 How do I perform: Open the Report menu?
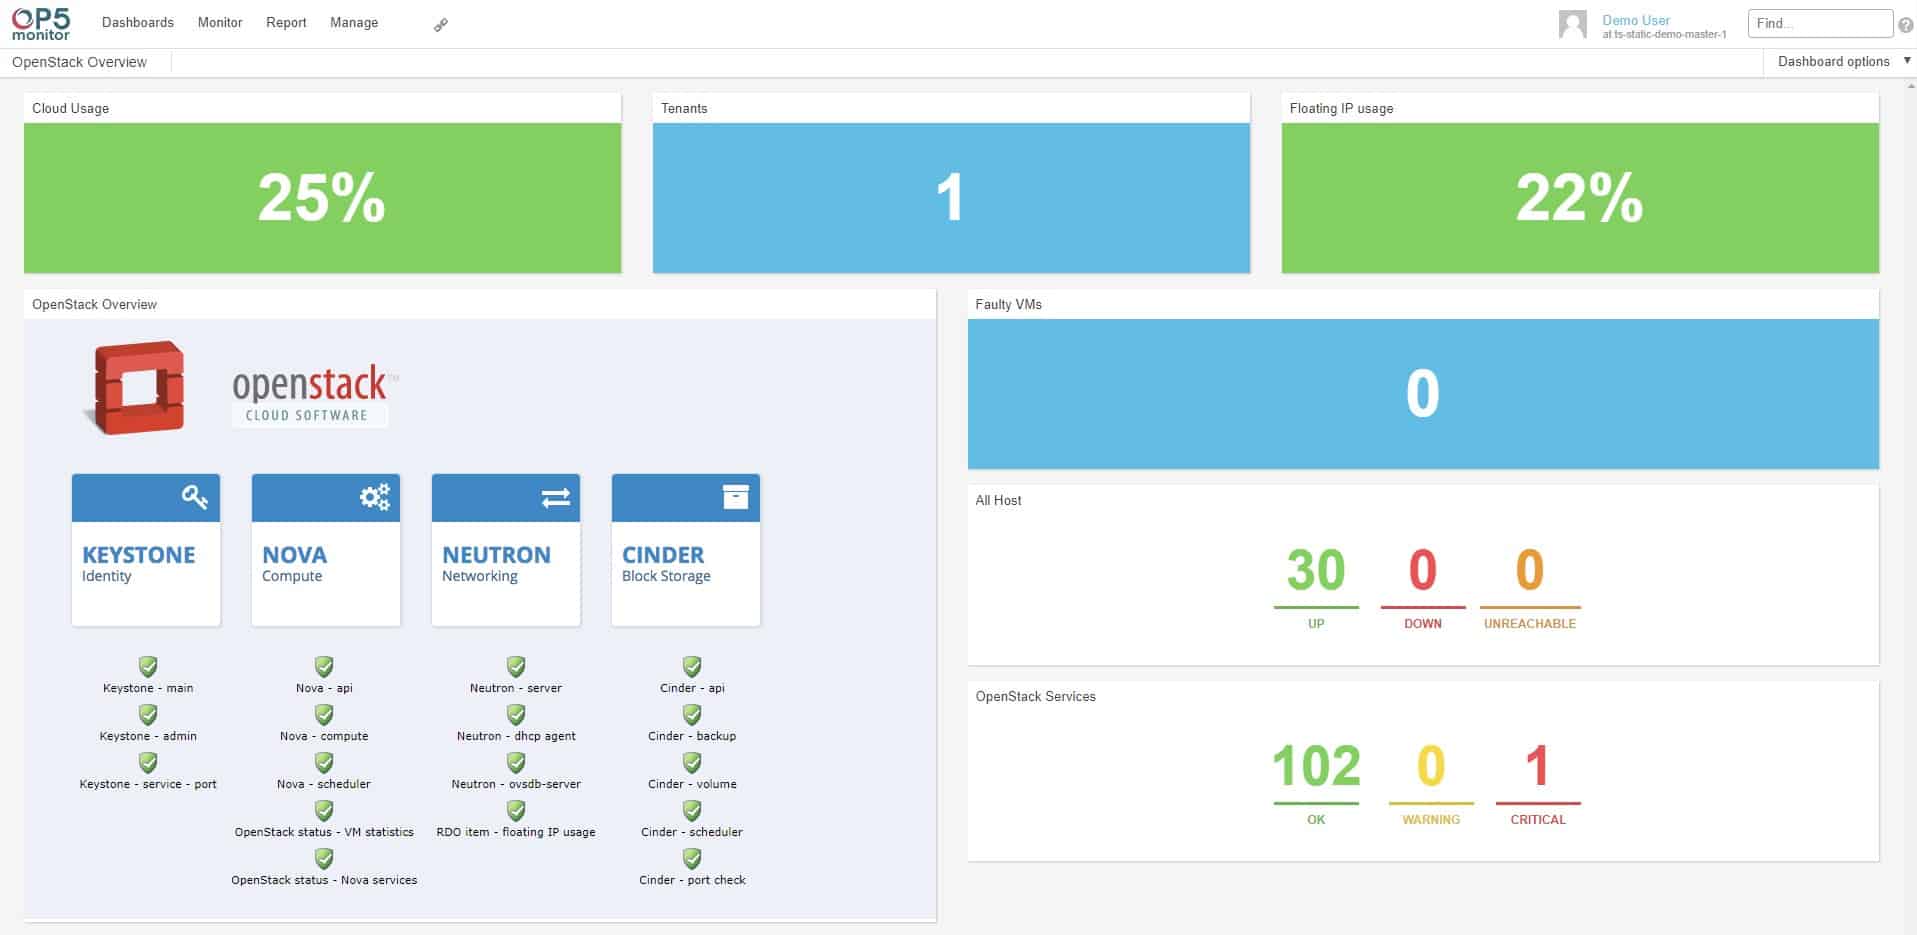286,22
